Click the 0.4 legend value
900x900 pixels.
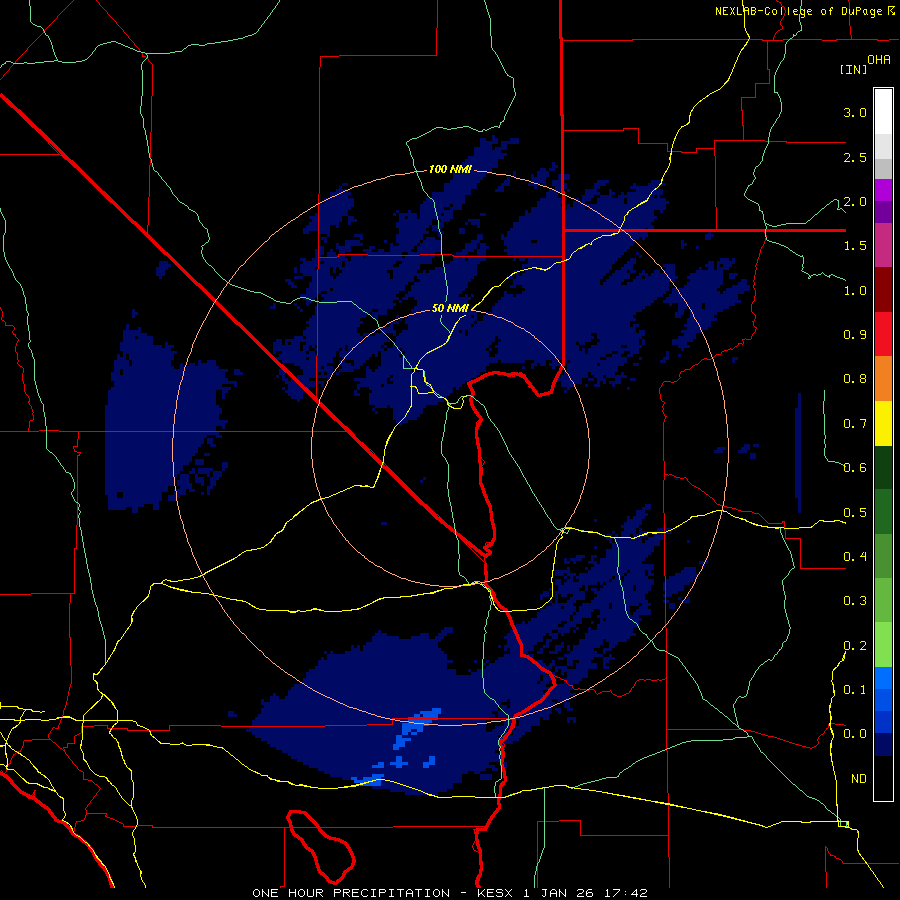855,556
